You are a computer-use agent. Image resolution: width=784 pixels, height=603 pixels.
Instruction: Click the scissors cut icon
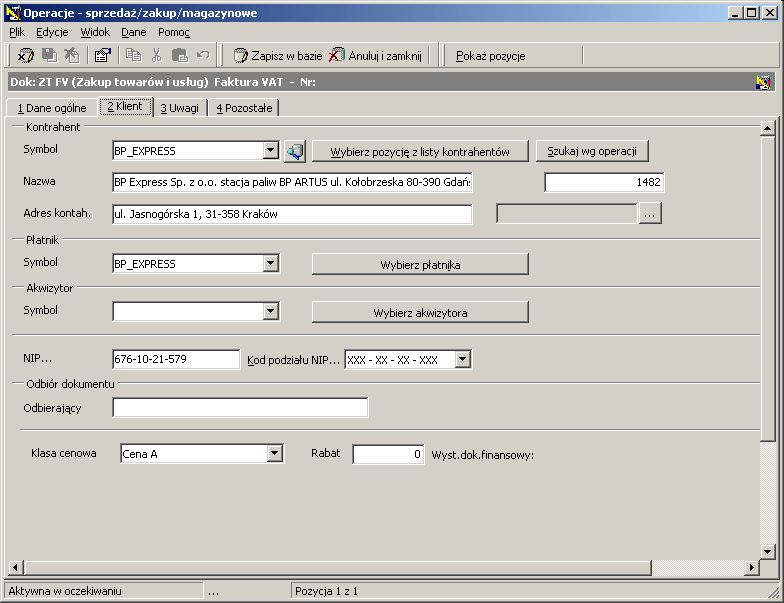(156, 55)
